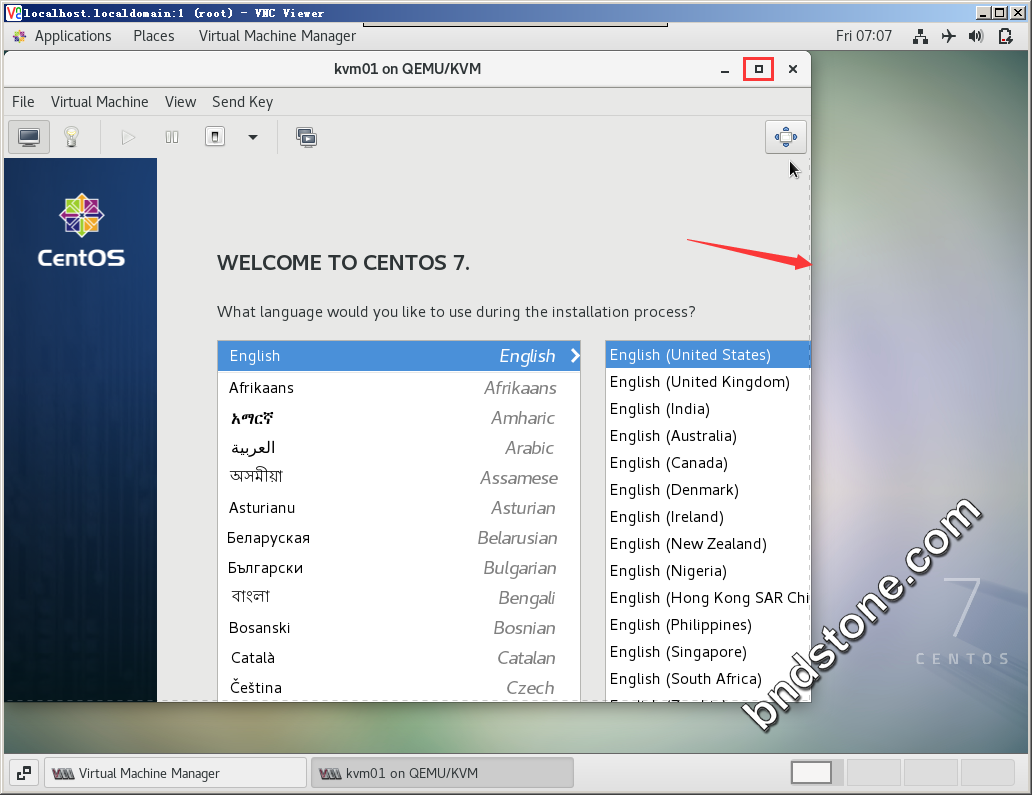The height and width of the screenshot is (795, 1032).
Task: Choose English (Ireland) locale
Action: [708, 517]
